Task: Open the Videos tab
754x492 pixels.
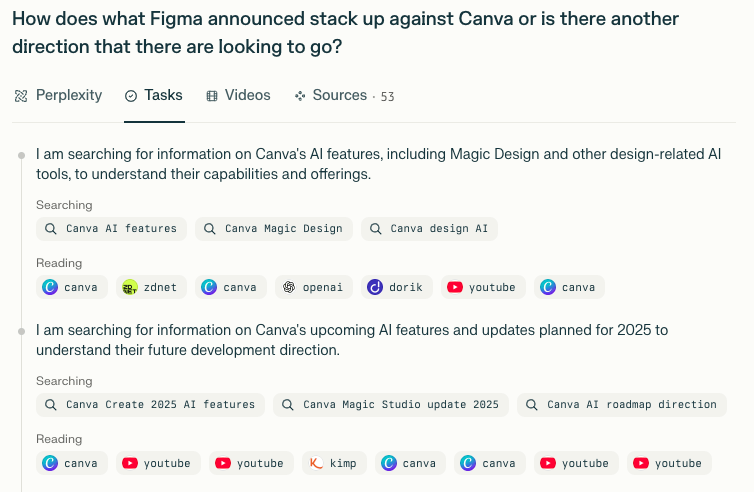Action: [x=239, y=95]
